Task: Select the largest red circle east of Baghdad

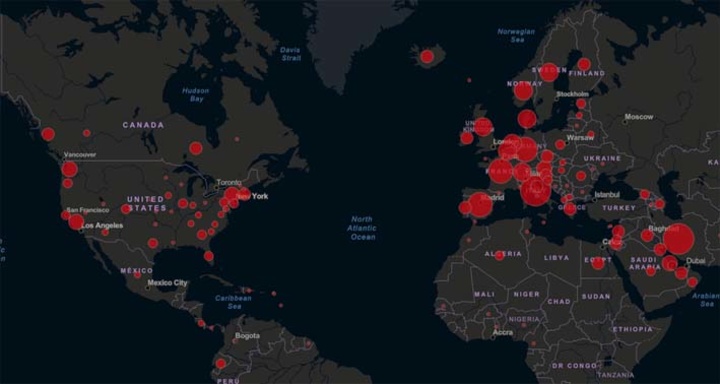Action: (678, 239)
